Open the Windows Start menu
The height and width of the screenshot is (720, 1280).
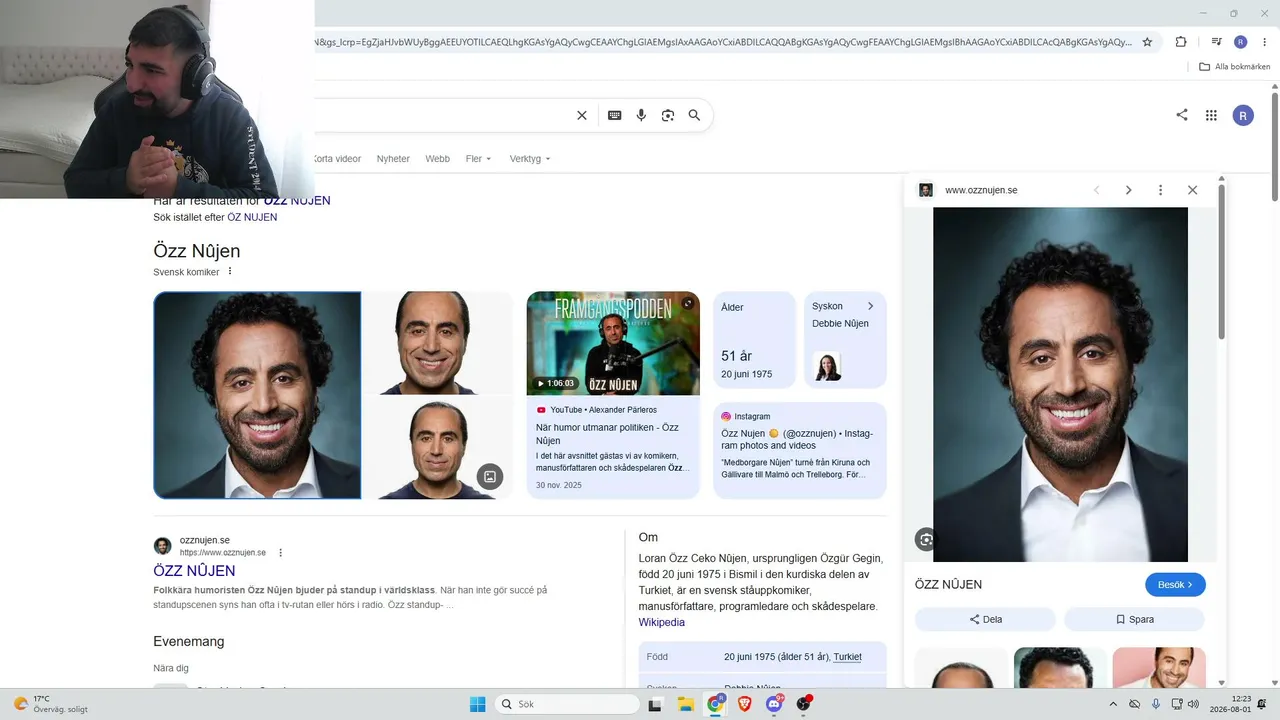pyautogui.click(x=478, y=704)
